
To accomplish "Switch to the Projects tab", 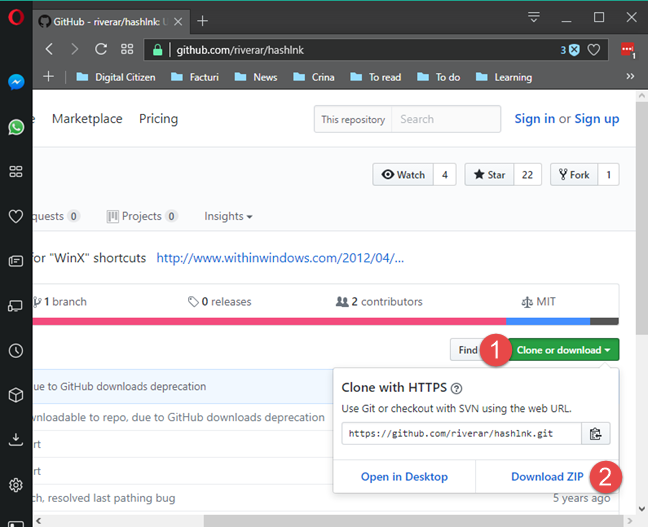I will click(142, 216).
